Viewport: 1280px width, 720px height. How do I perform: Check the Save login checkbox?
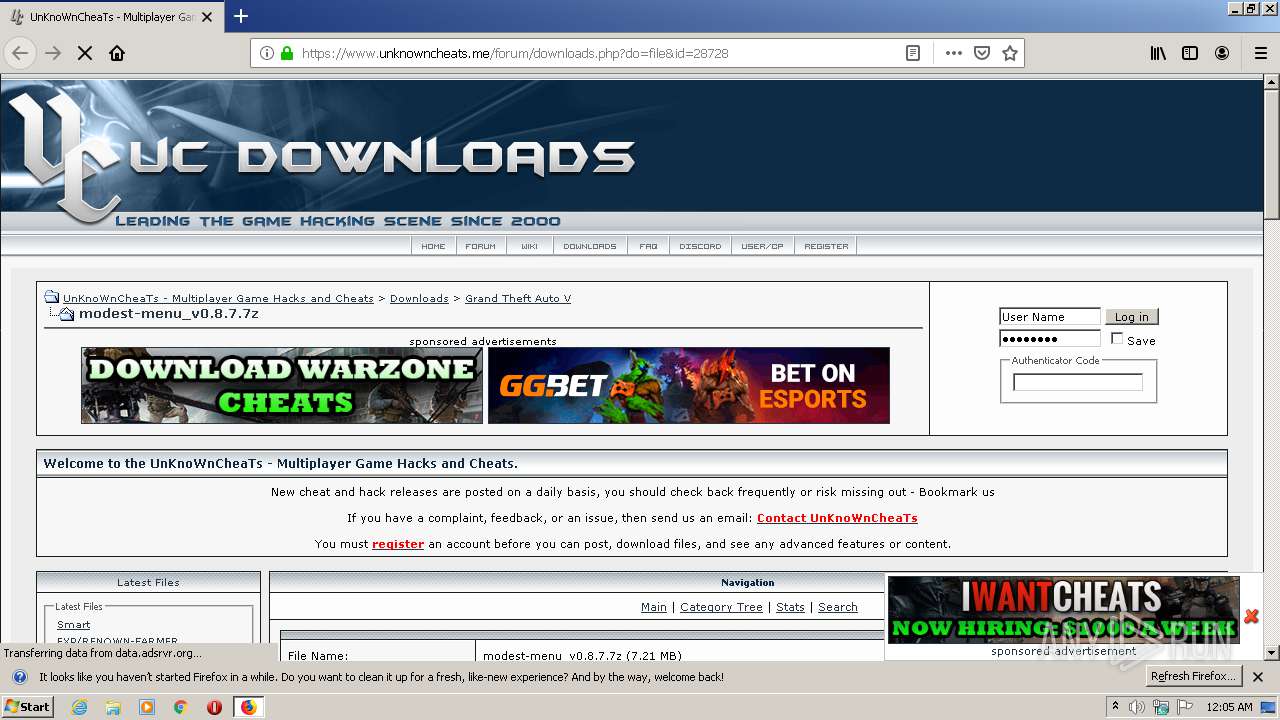pyautogui.click(x=1117, y=339)
